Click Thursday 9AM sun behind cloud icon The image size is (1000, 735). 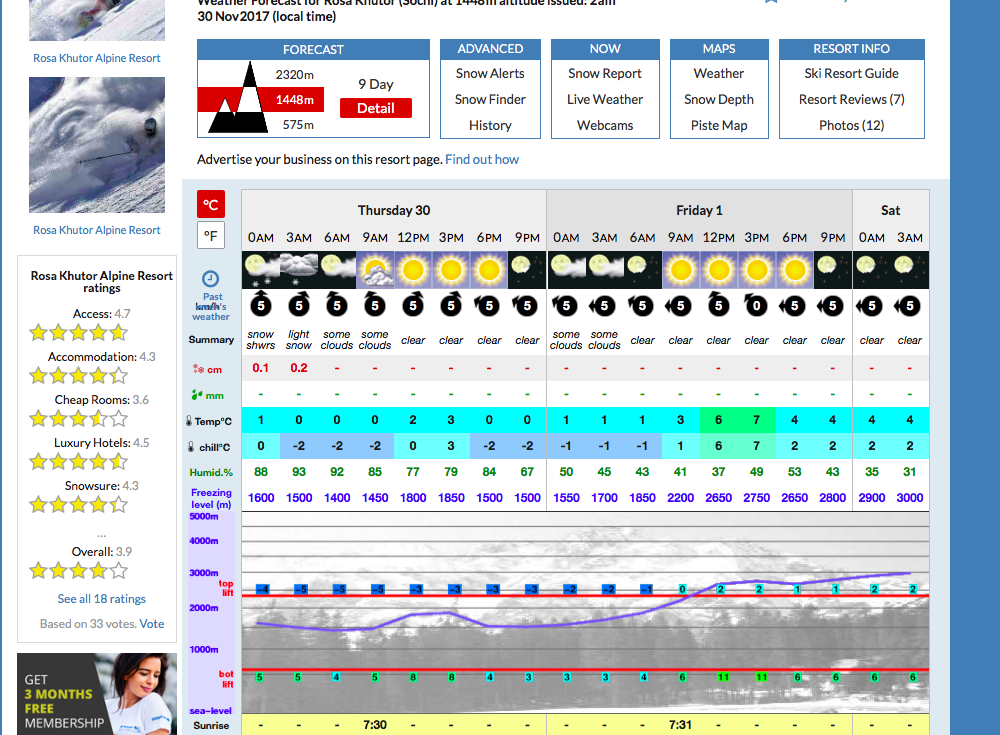tap(375, 270)
